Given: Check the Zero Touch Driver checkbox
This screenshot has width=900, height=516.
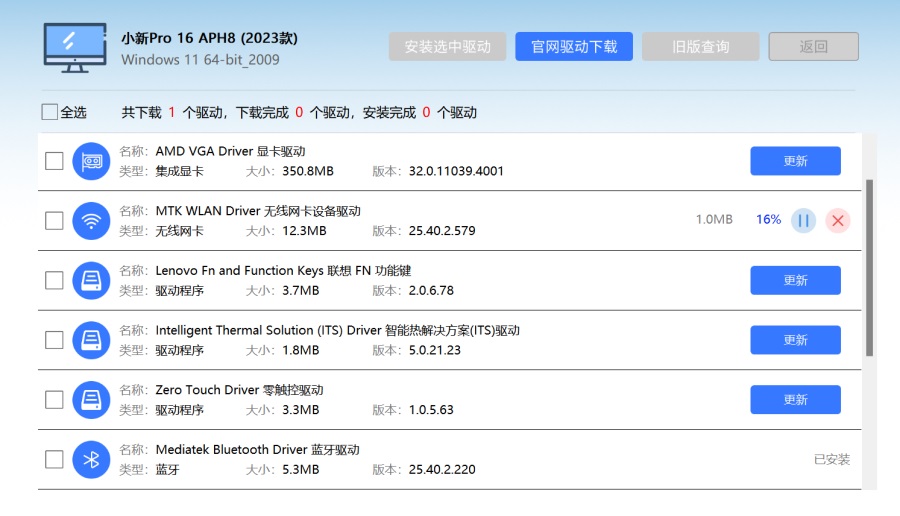Looking at the screenshot, I should (55, 399).
